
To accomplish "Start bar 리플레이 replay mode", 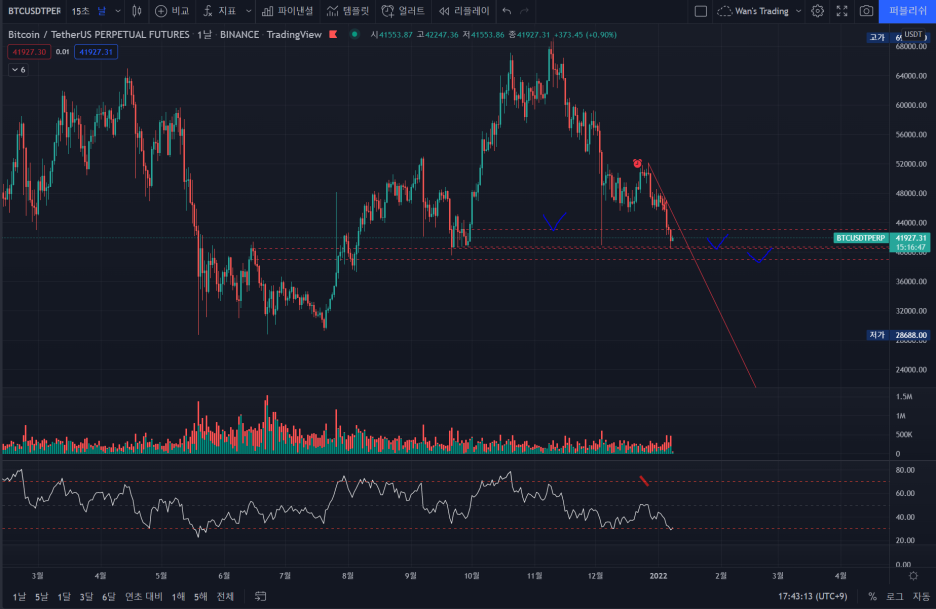I will (x=464, y=11).
